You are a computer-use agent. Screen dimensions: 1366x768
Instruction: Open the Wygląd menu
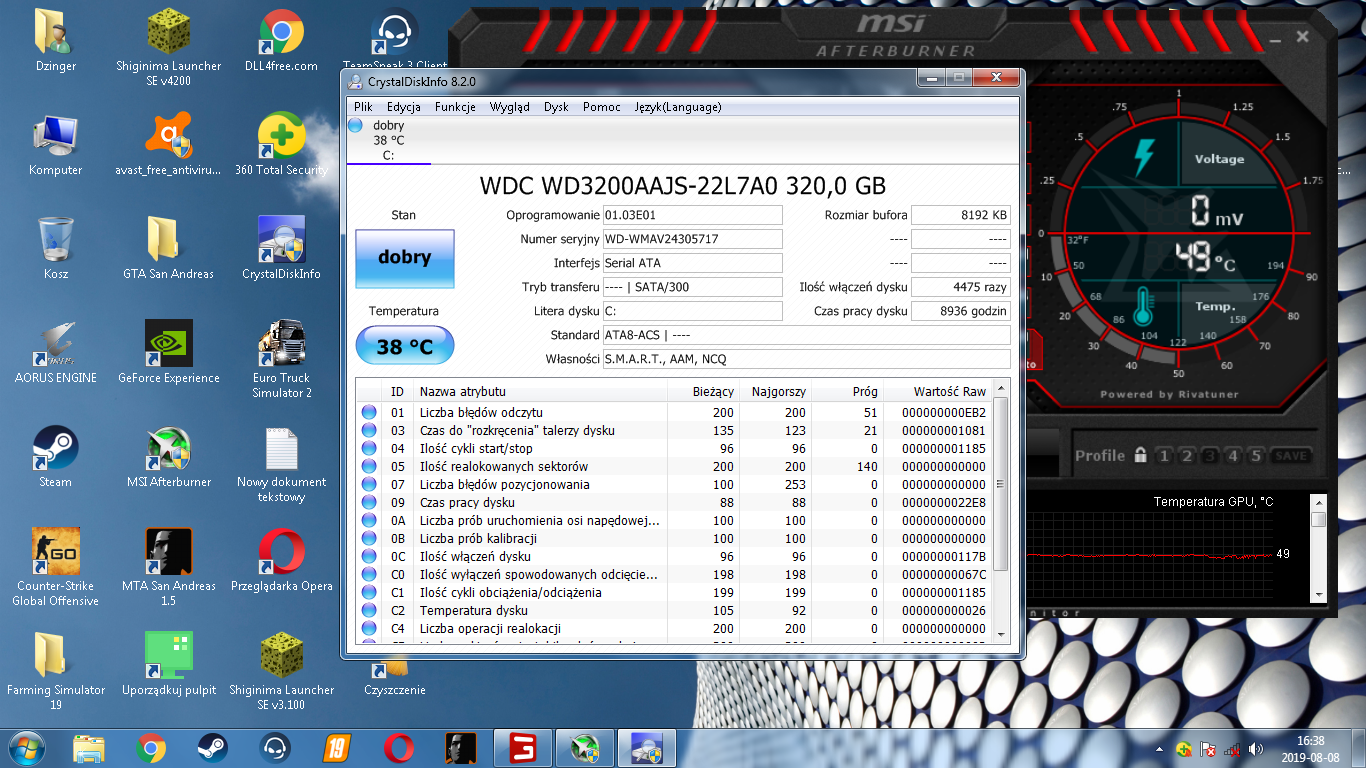(x=510, y=107)
